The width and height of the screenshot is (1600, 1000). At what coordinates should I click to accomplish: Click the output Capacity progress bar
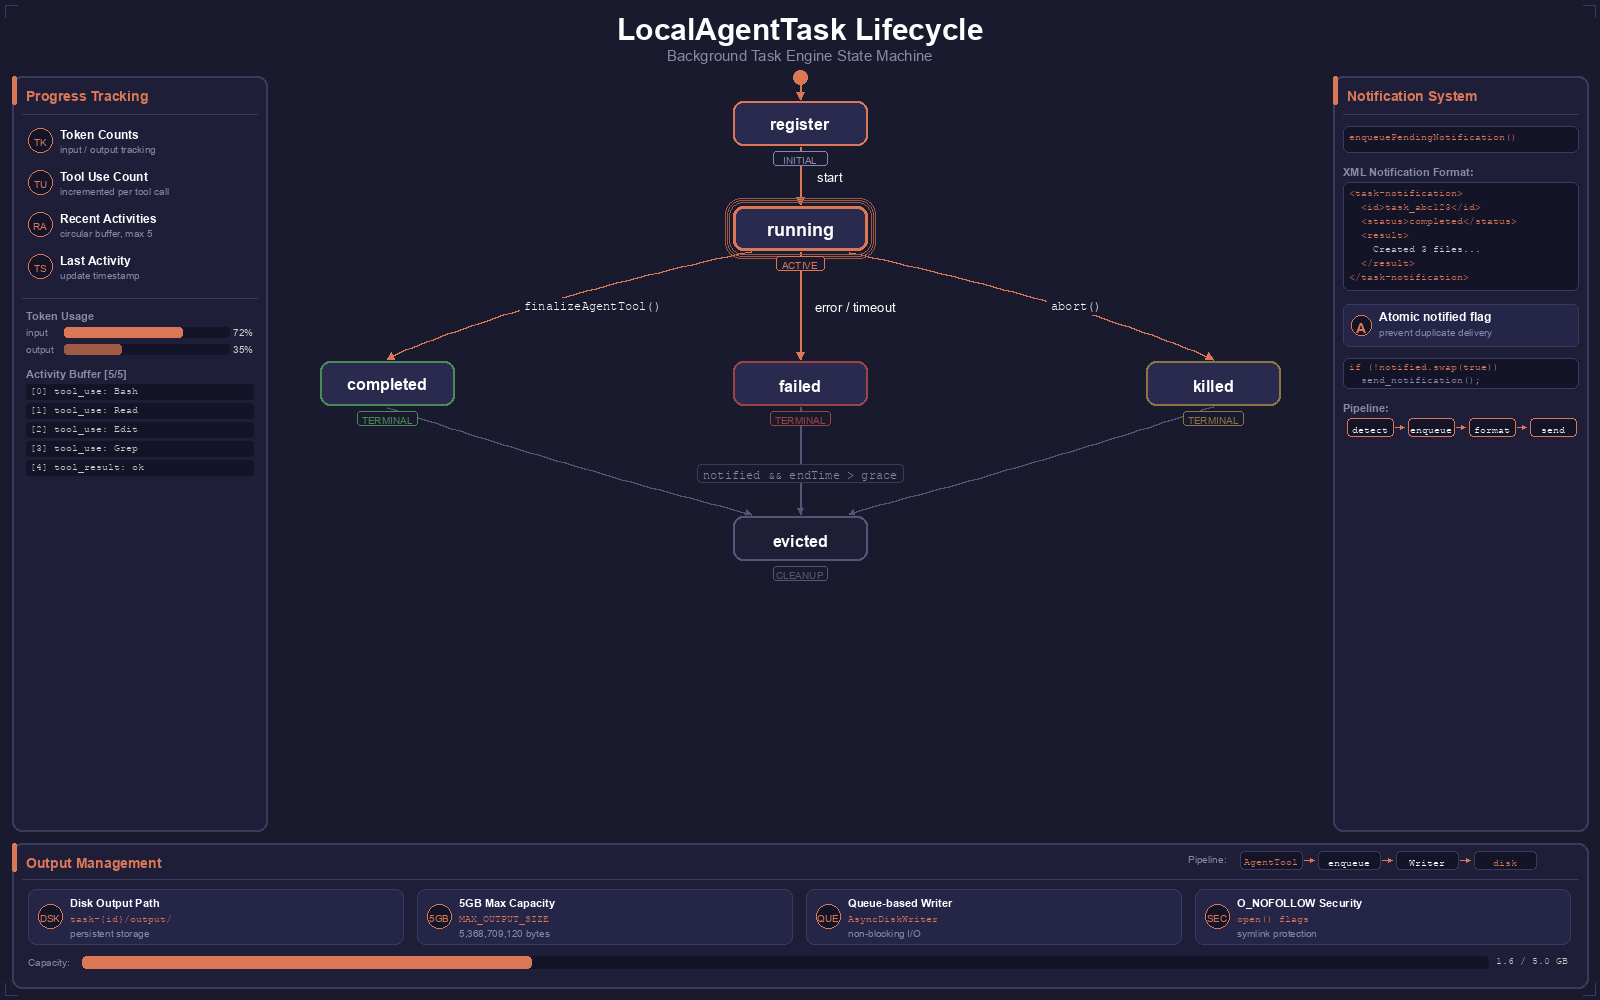(785, 962)
